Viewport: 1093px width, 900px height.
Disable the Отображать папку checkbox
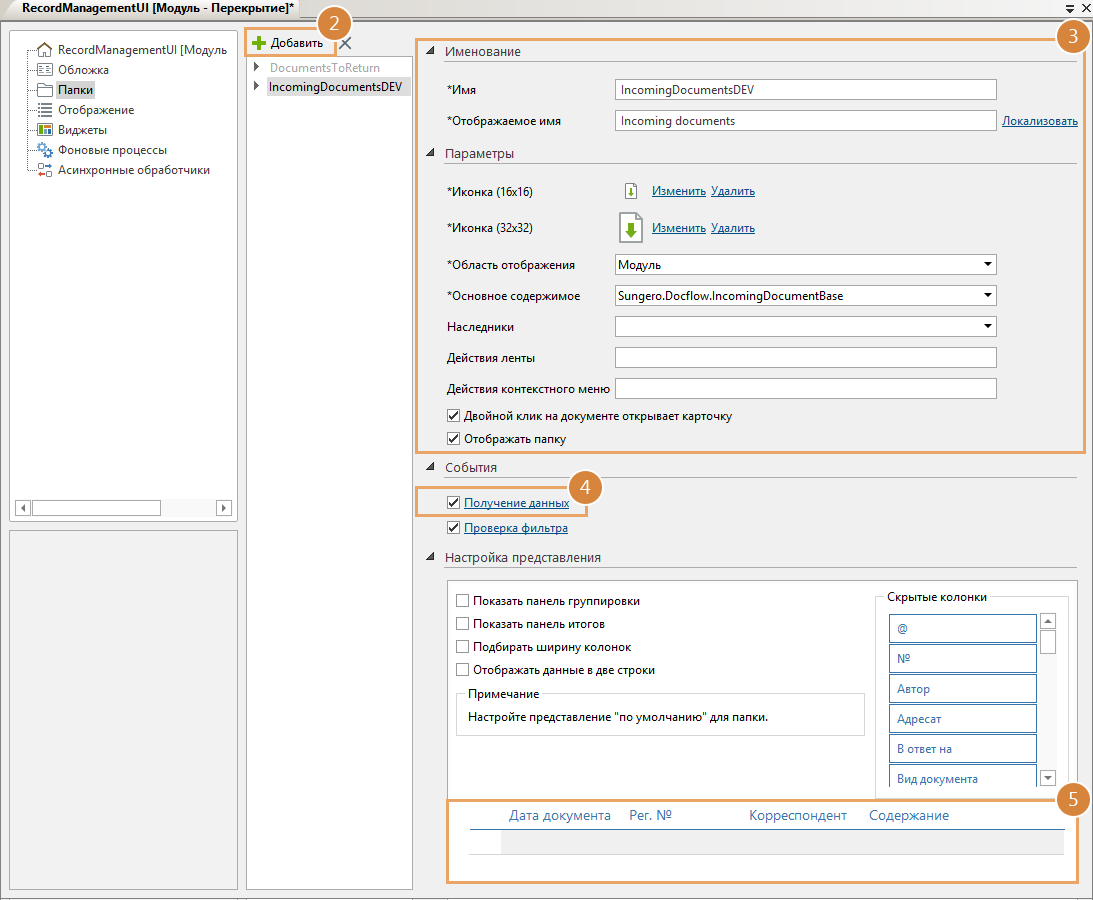pyautogui.click(x=453, y=438)
